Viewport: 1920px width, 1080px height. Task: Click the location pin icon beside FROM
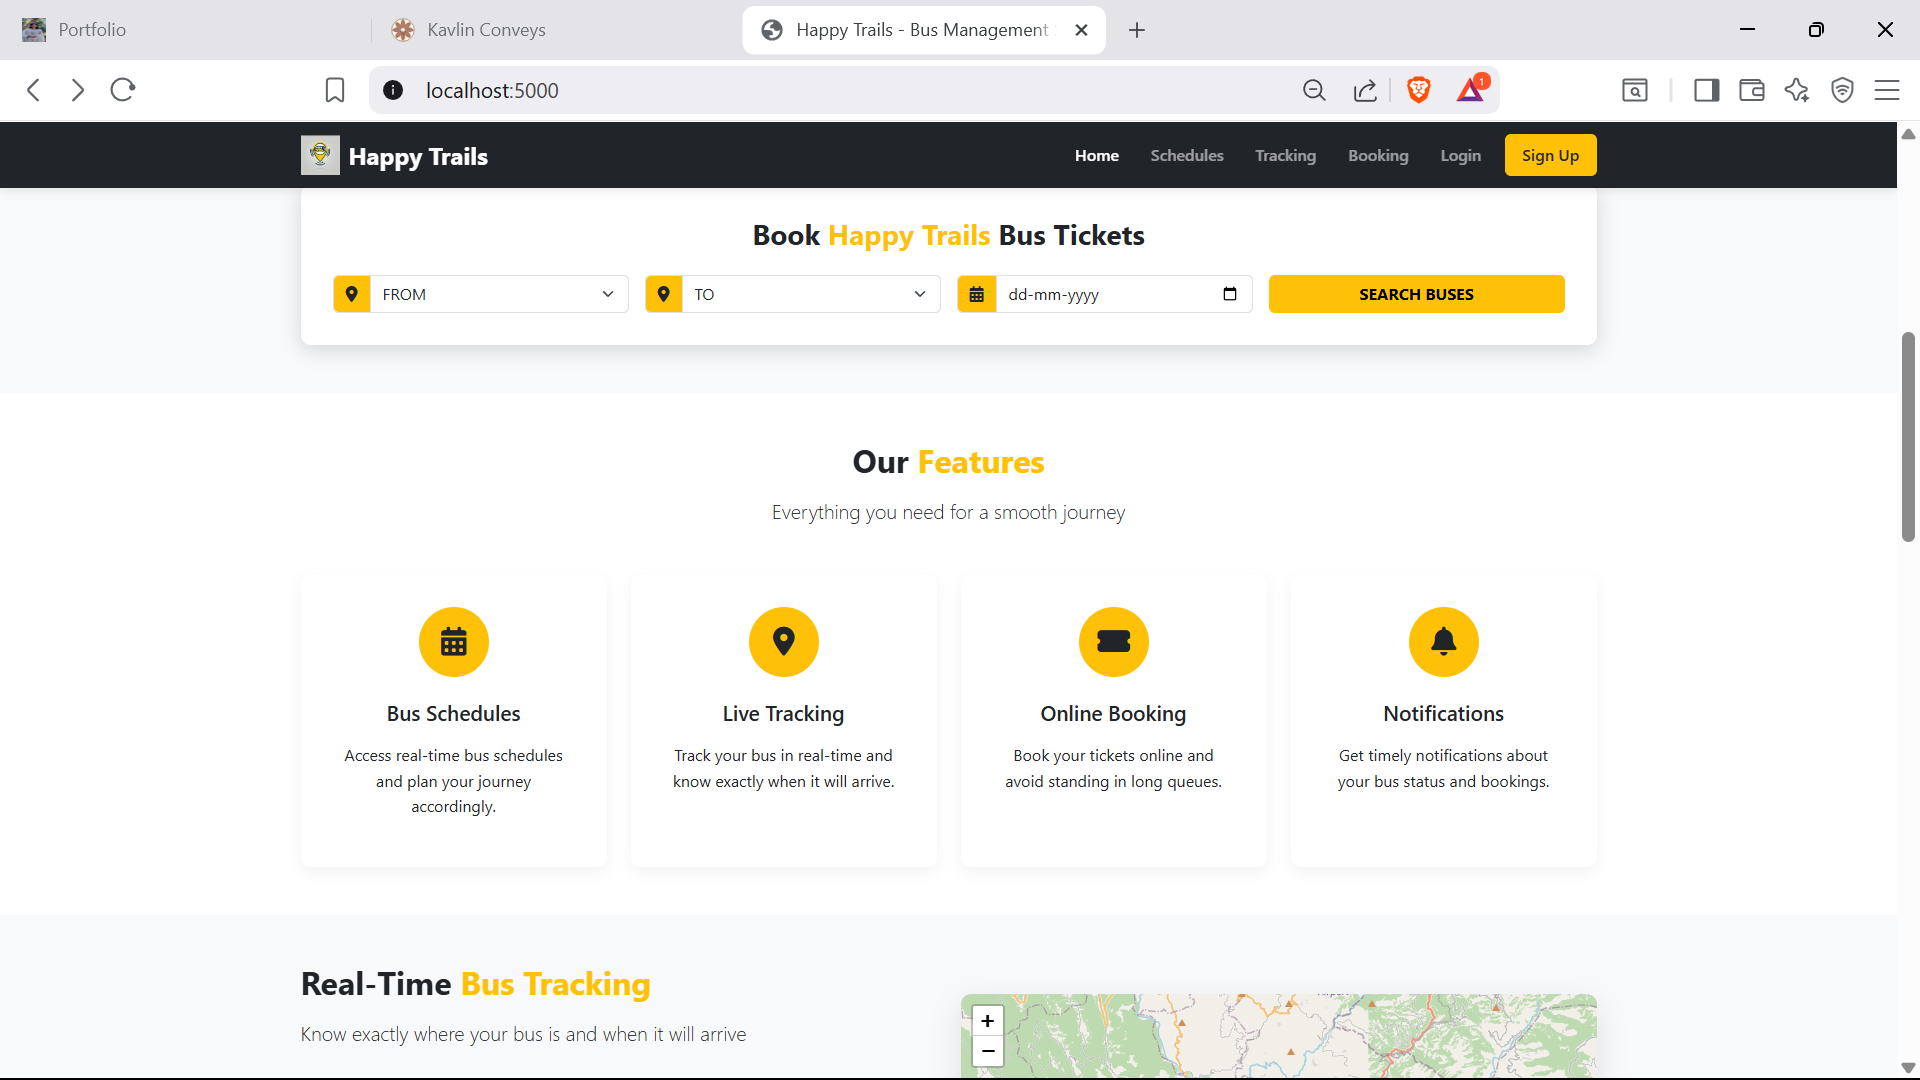(352, 294)
